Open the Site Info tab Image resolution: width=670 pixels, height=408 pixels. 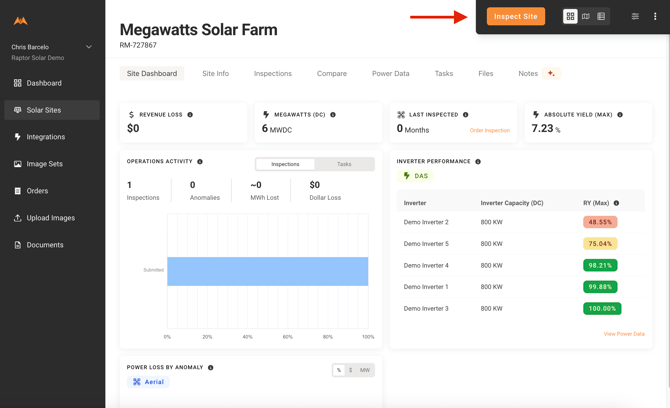pos(215,73)
